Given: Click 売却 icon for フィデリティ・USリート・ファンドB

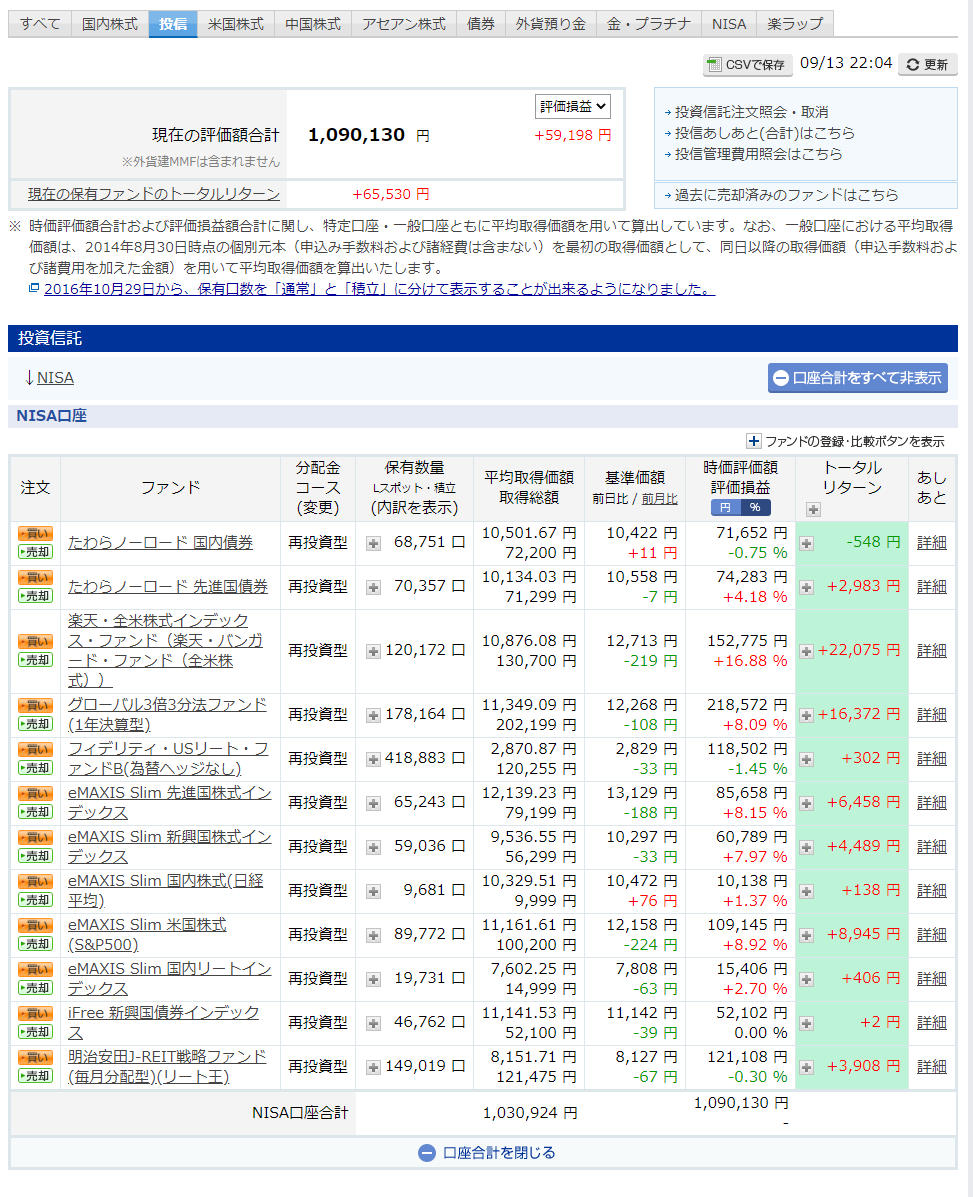Looking at the screenshot, I should [35, 768].
